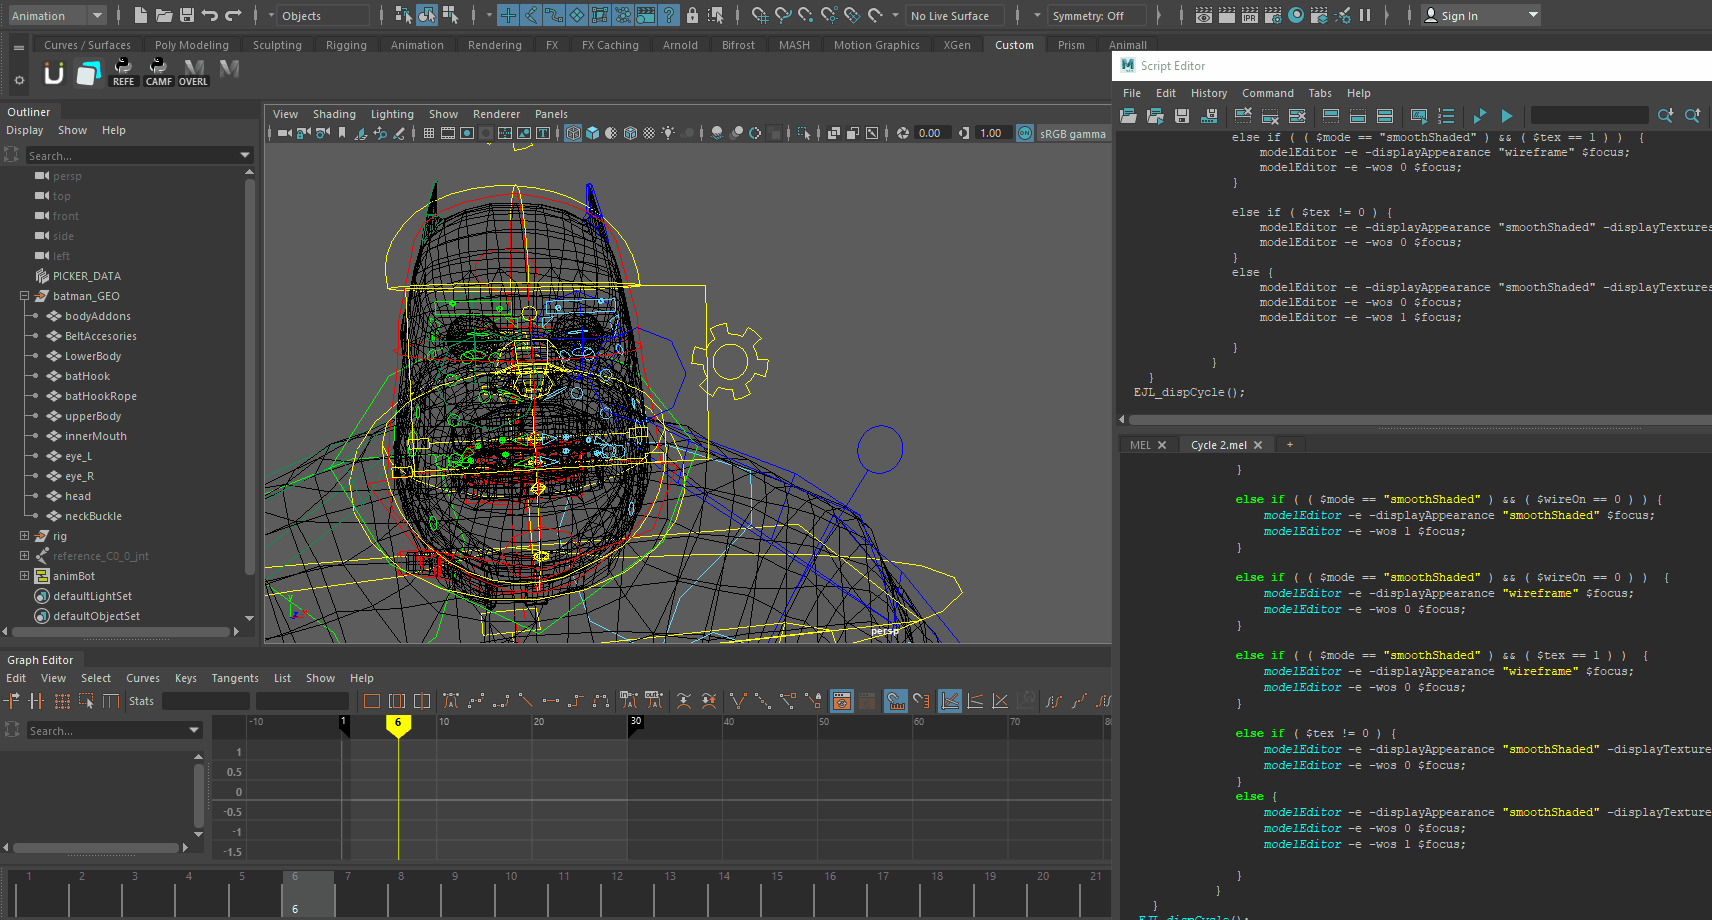Open the Animation menu set dropdown
Screen dimensions: 1712x920
[55, 15]
